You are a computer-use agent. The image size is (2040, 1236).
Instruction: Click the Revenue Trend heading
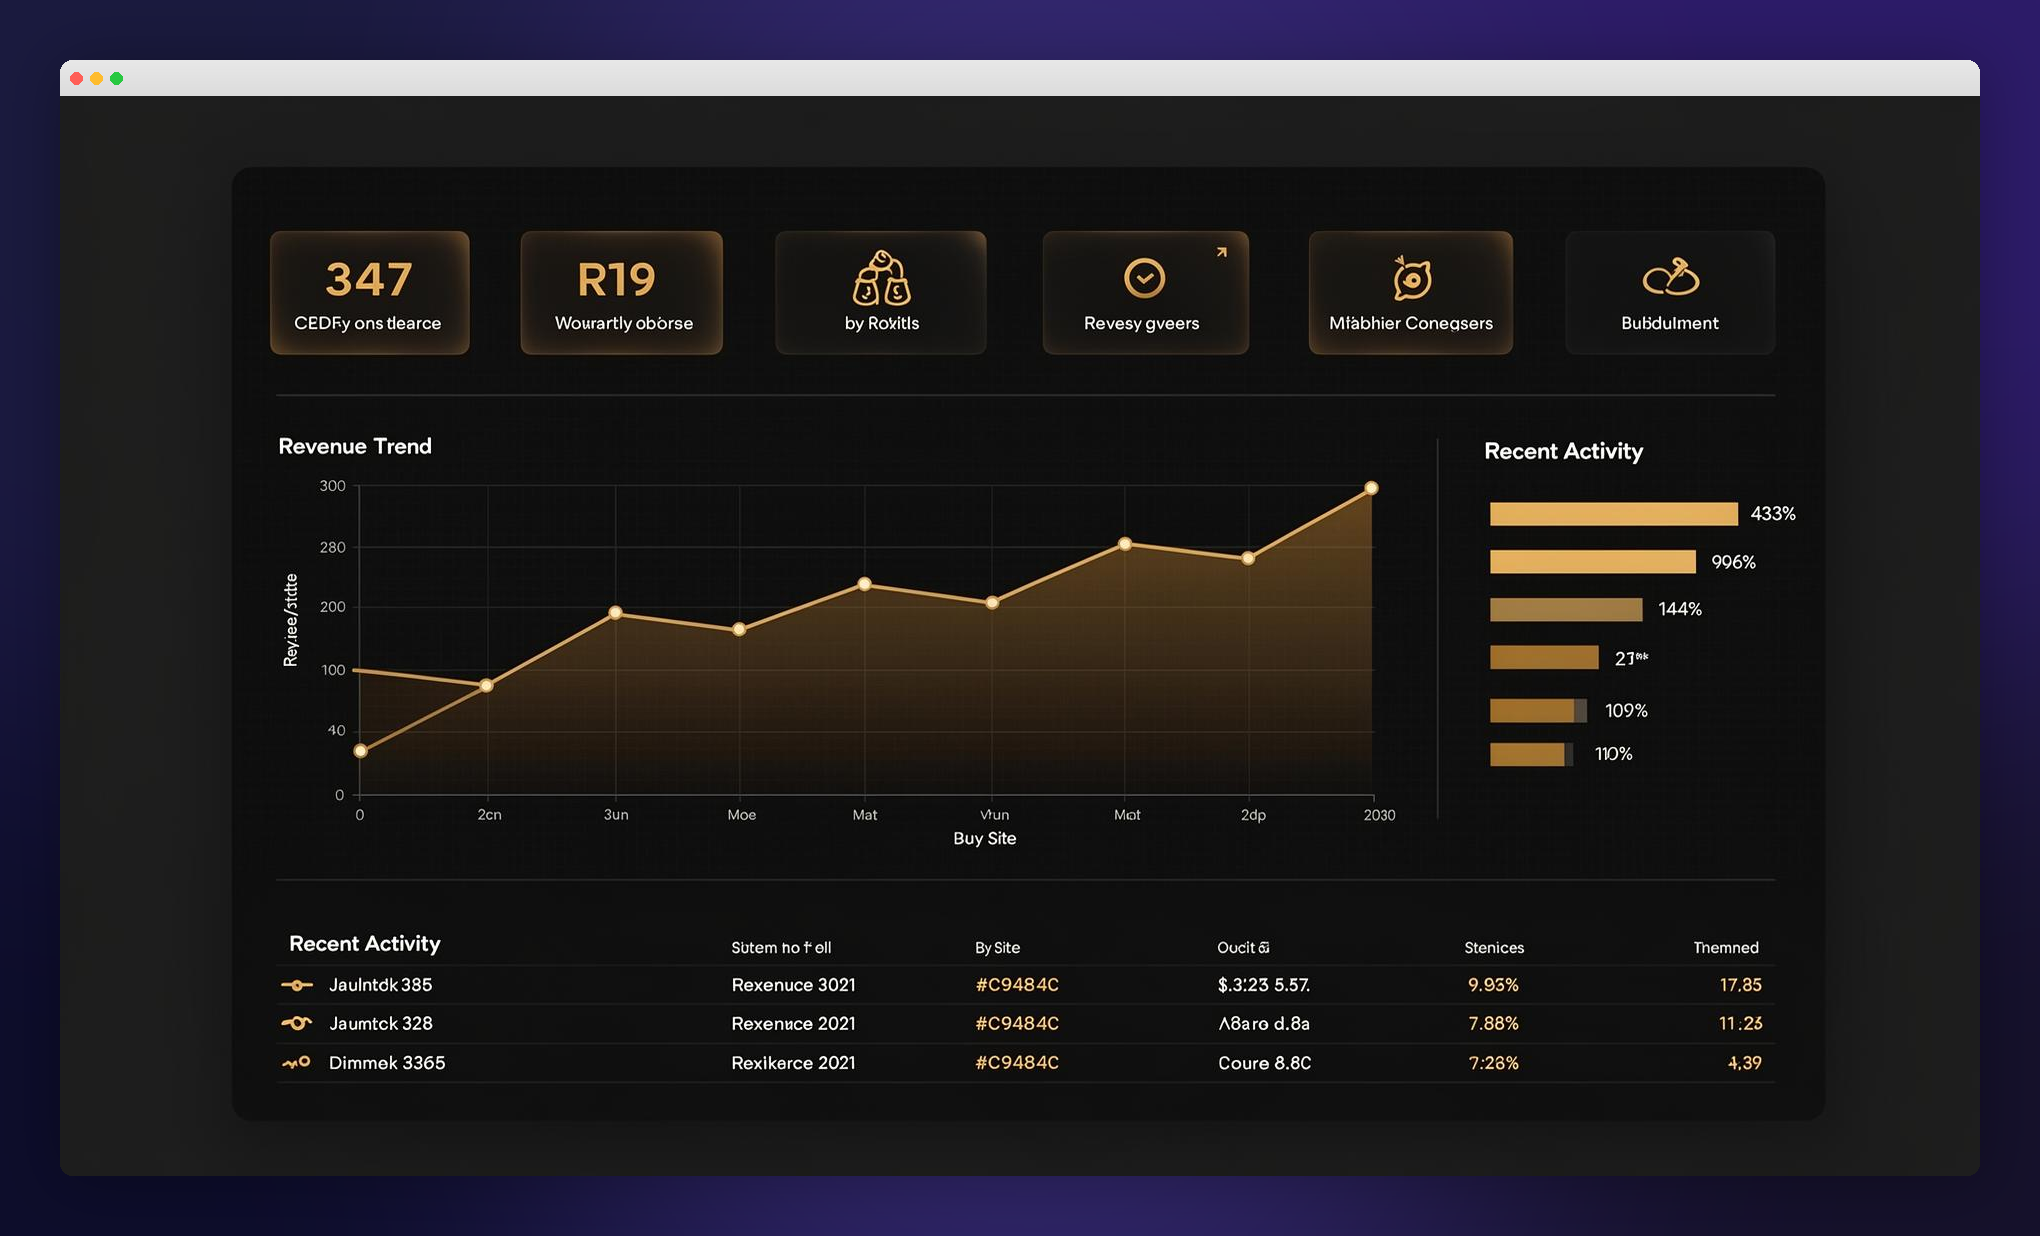pos(355,446)
